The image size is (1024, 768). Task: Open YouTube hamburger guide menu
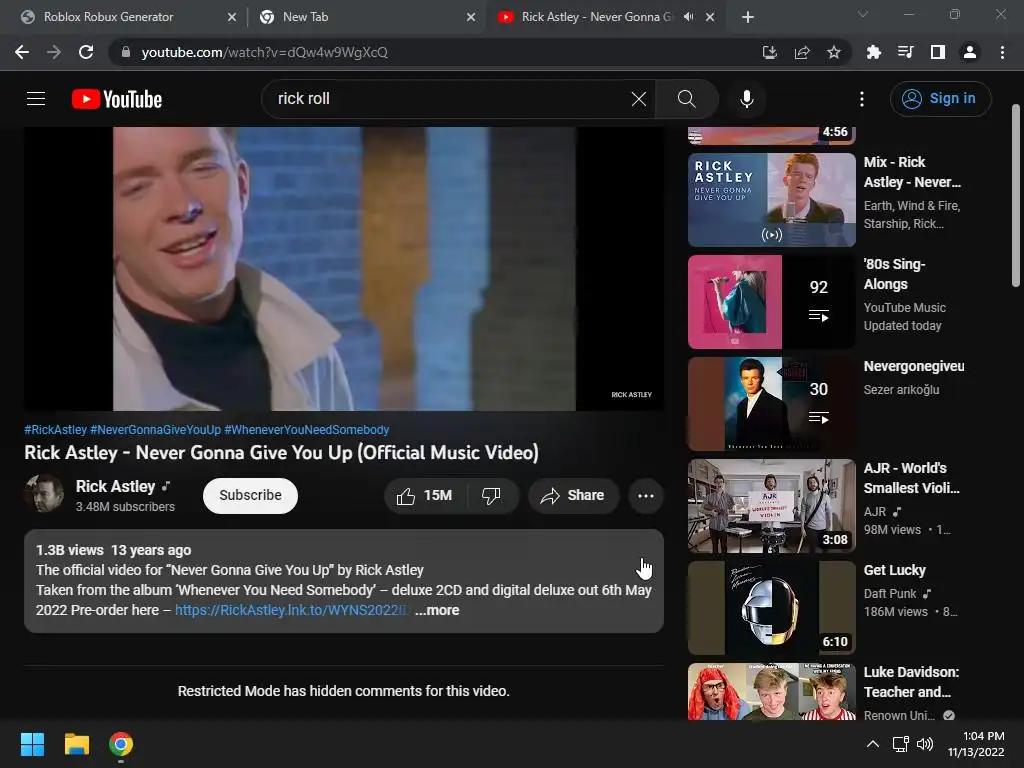(x=36, y=99)
